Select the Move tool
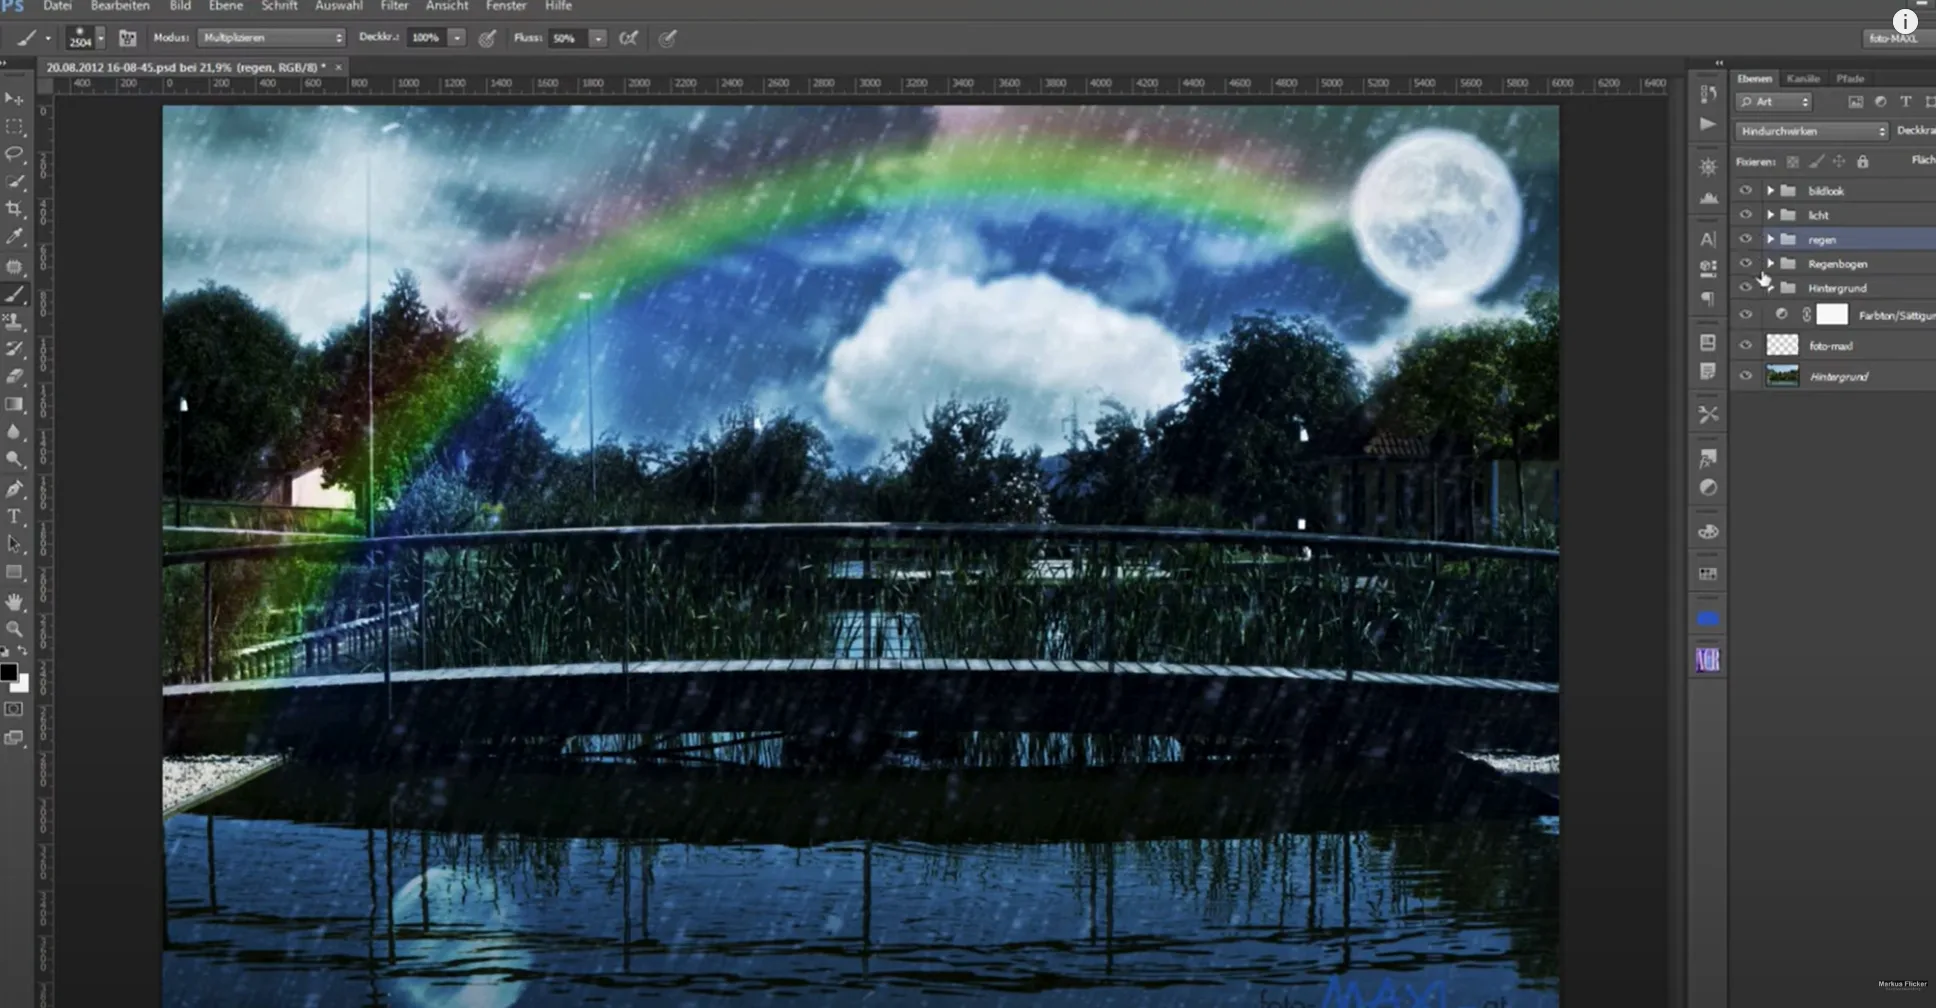The width and height of the screenshot is (1936, 1008). pos(14,99)
